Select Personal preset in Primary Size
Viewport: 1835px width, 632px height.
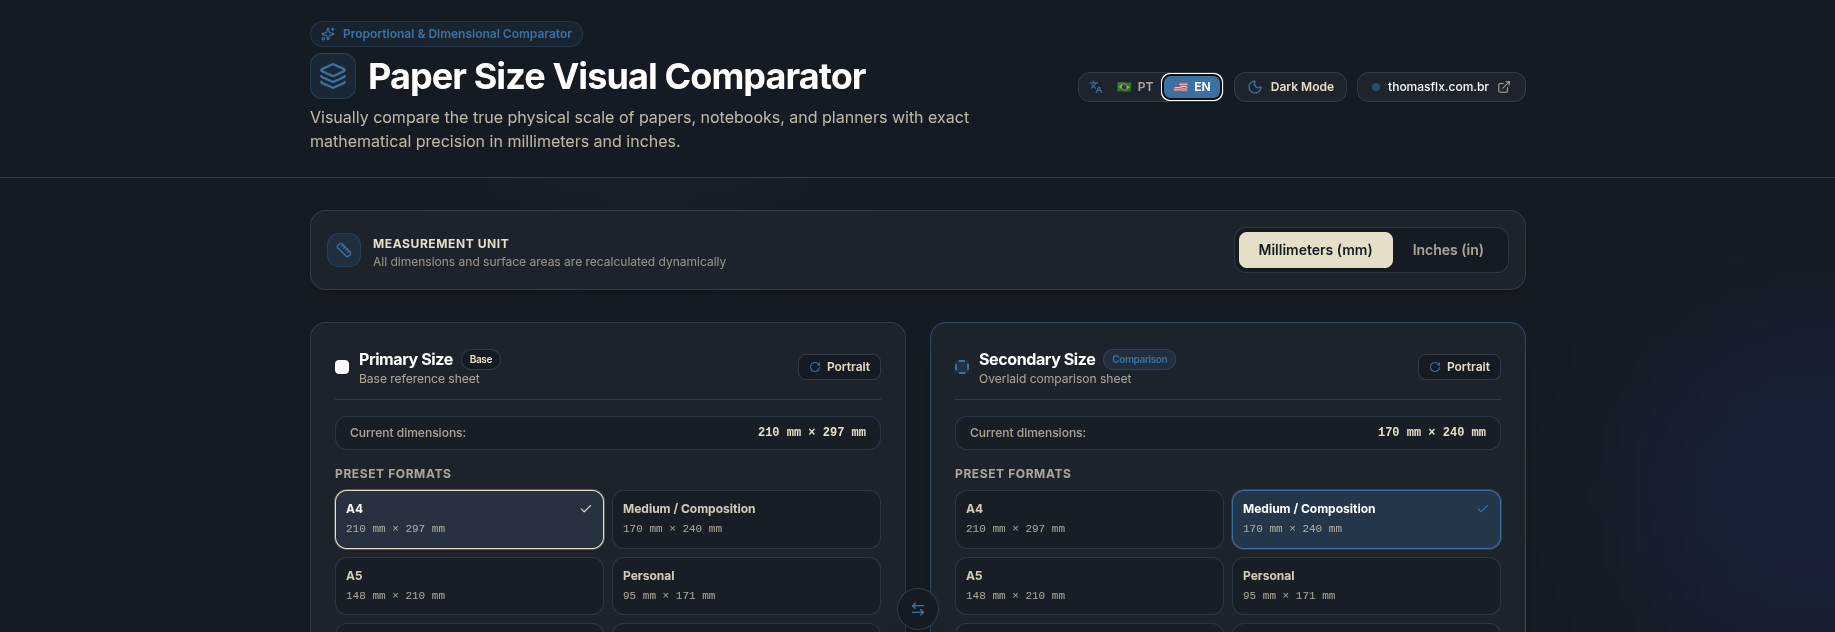[x=746, y=586]
